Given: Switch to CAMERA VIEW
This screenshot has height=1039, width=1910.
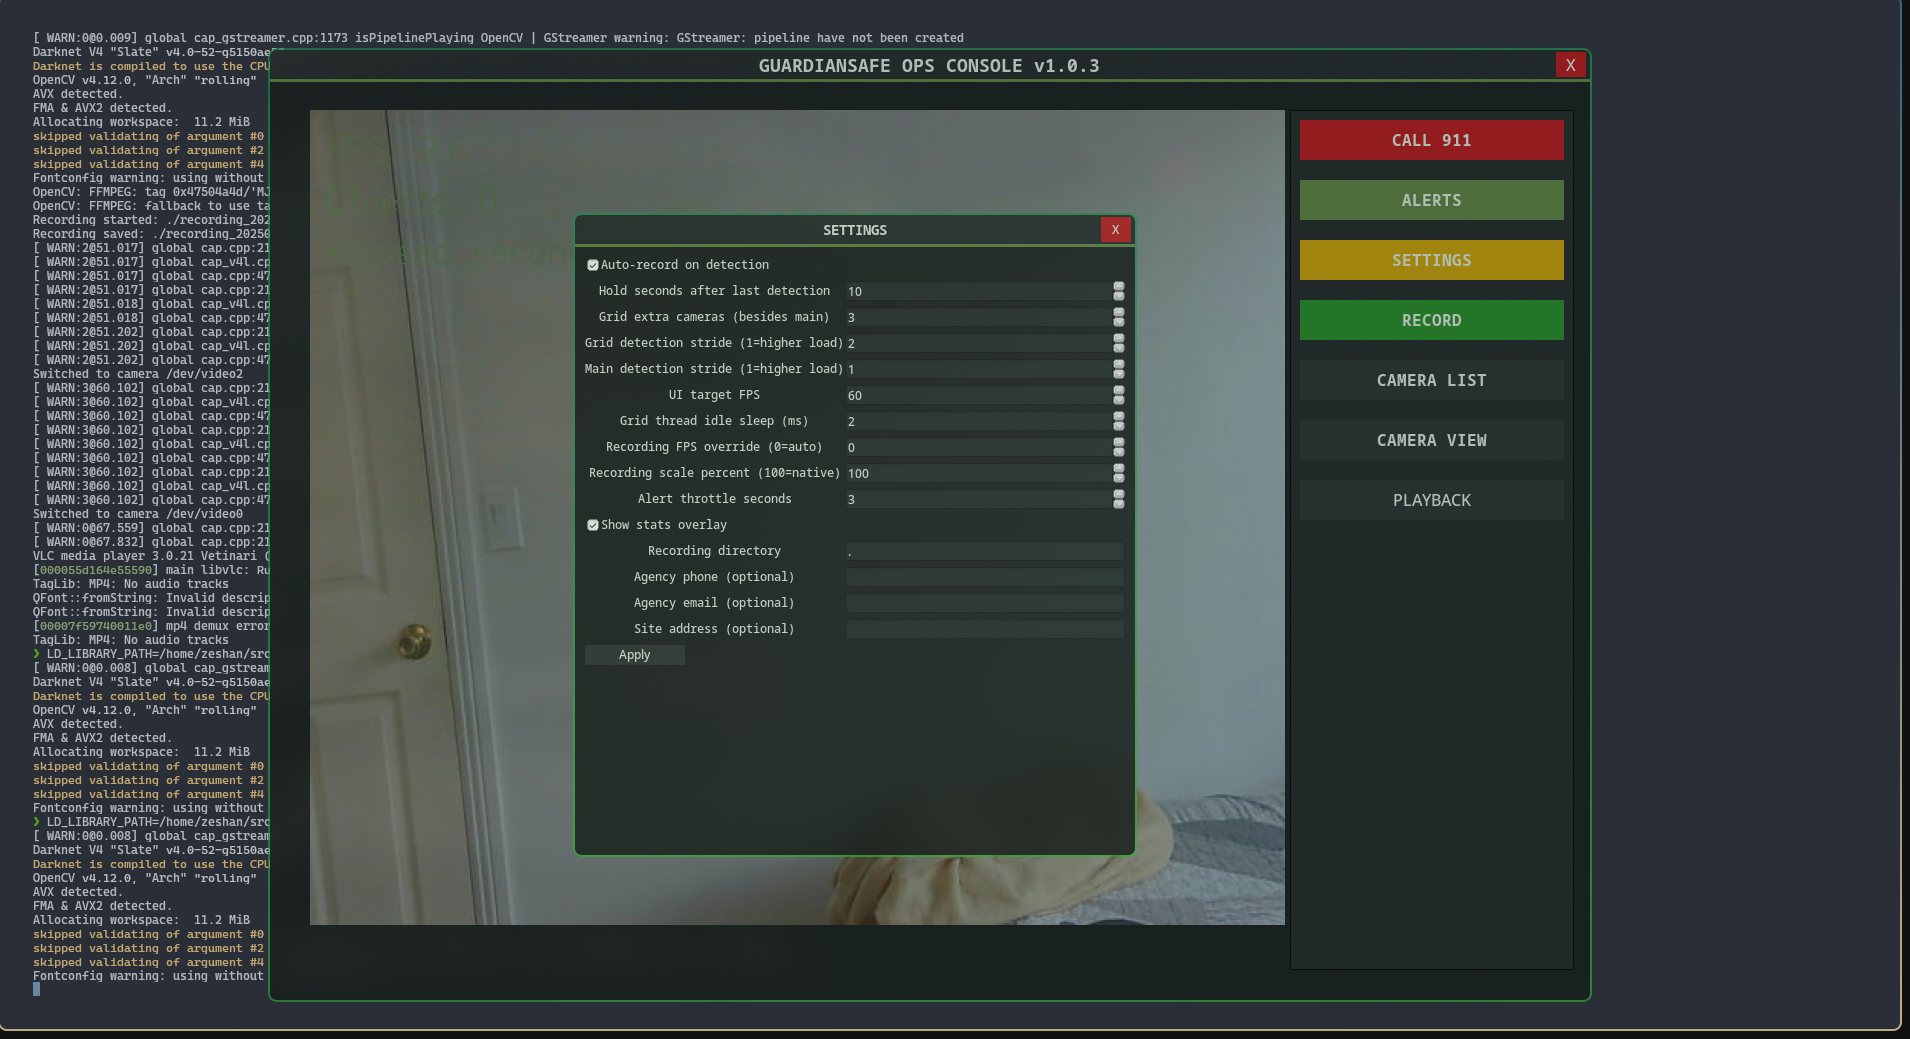Looking at the screenshot, I should coord(1430,440).
